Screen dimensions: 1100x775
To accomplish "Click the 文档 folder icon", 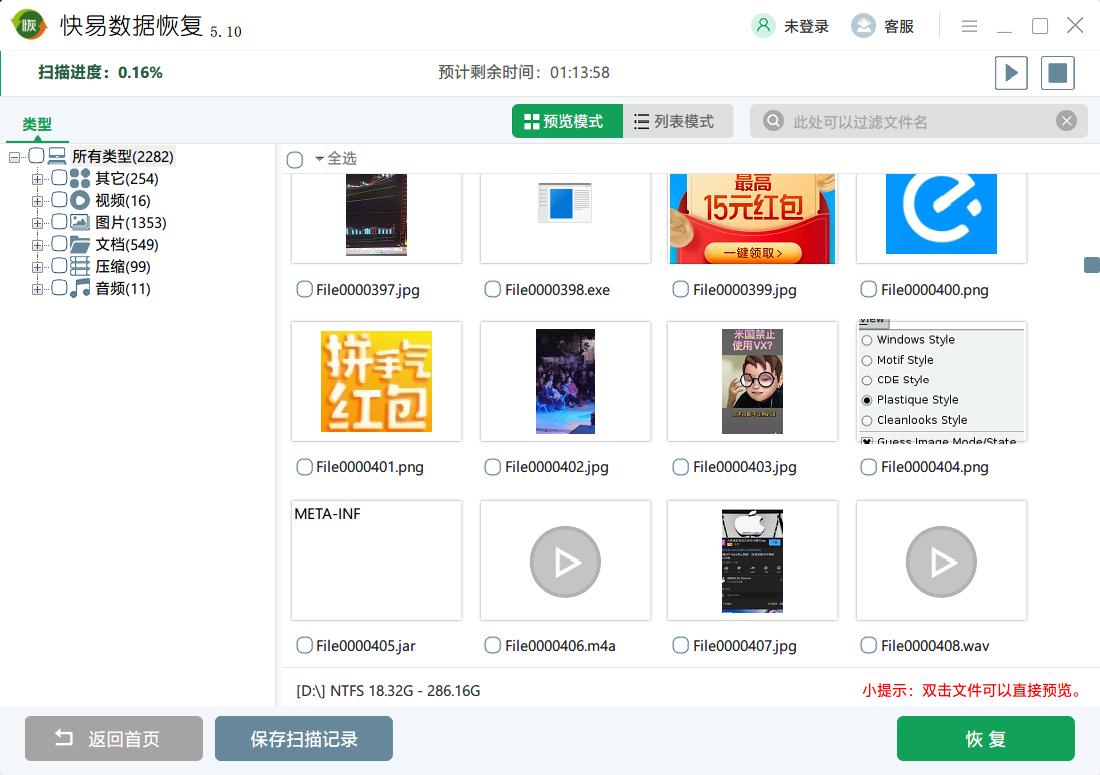I will [x=80, y=244].
